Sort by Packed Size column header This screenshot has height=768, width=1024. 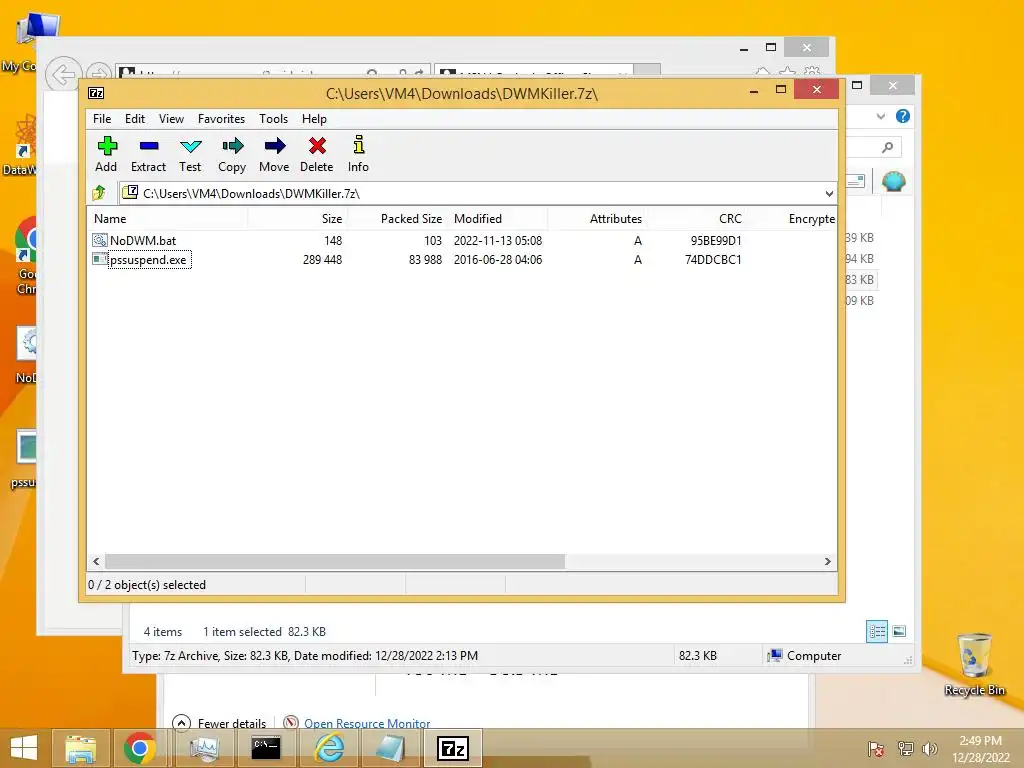[397, 219]
